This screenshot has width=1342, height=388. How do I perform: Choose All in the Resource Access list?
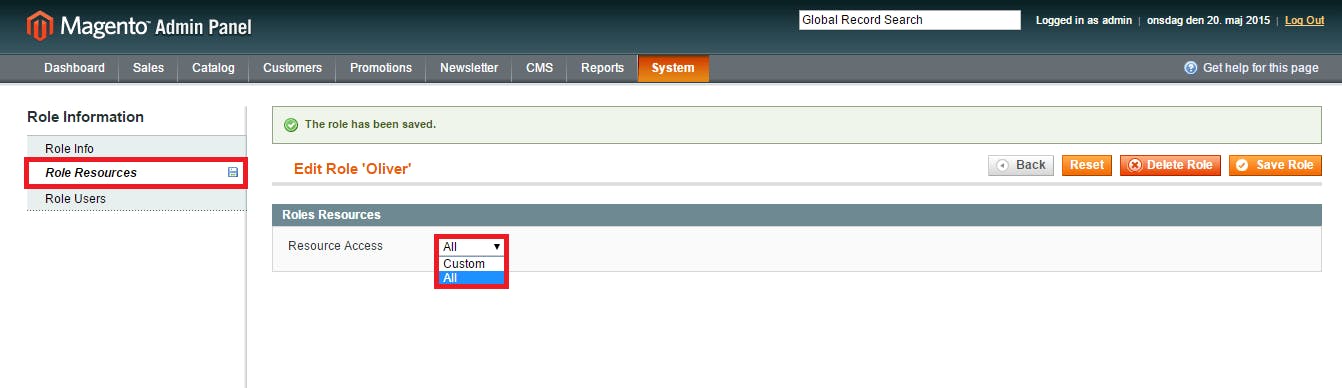[x=471, y=278]
